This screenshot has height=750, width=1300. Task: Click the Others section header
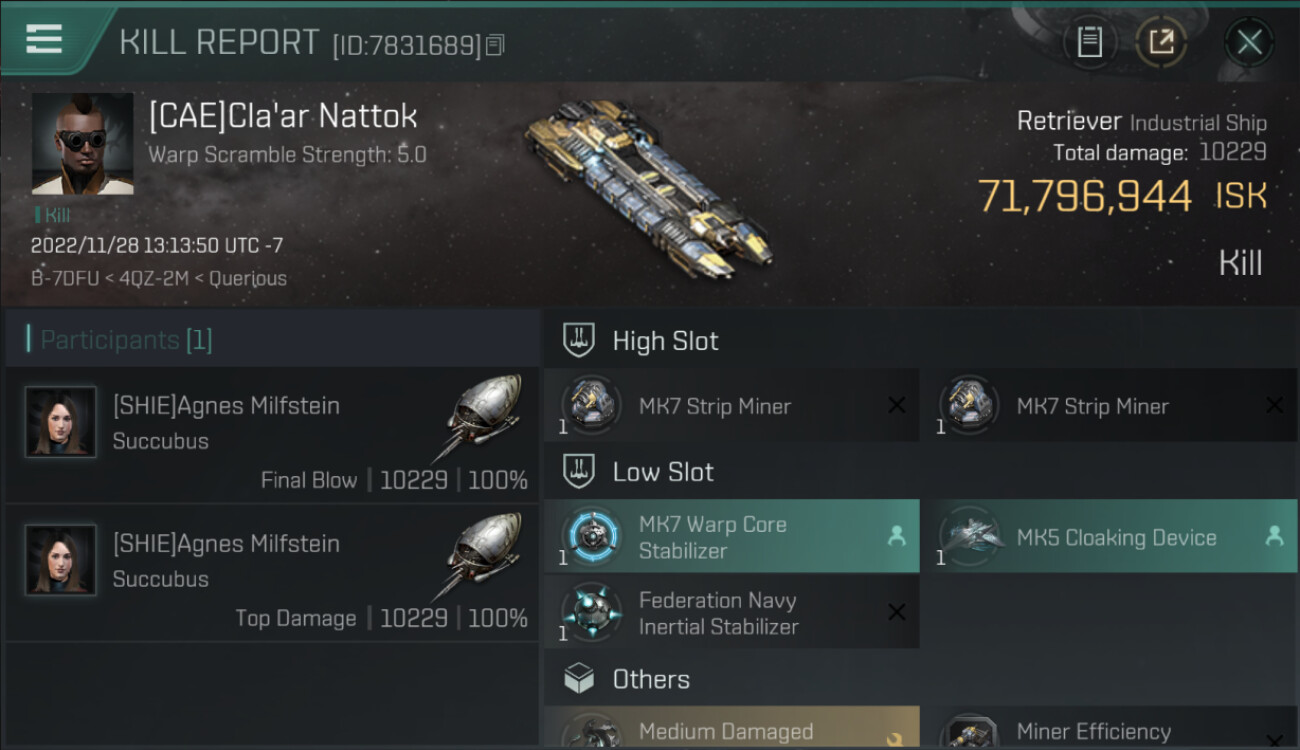point(650,680)
